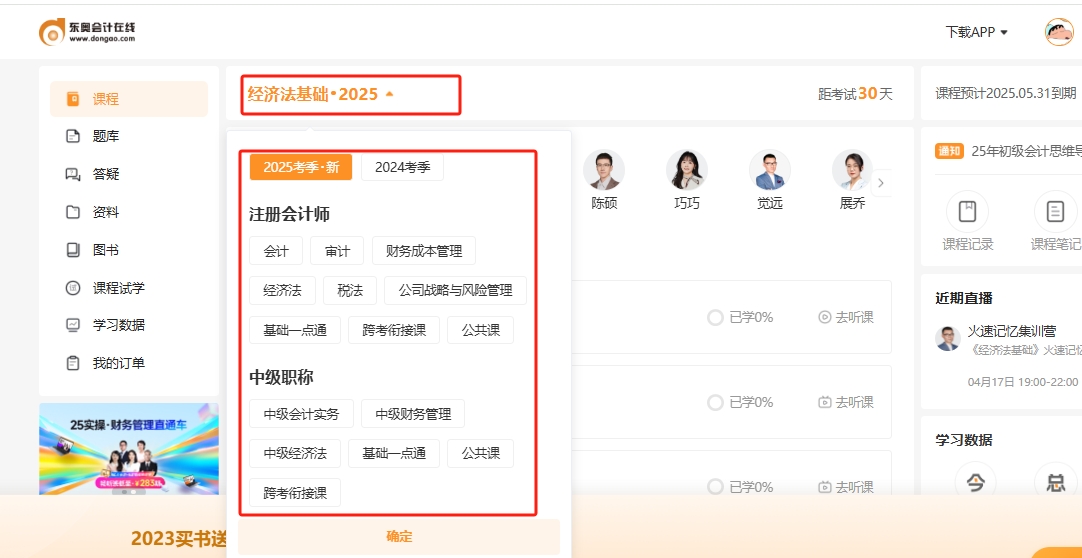This screenshot has height=558, width=1082.
Task: Select the 2025考季·新 tab
Action: pyautogui.click(x=301, y=167)
